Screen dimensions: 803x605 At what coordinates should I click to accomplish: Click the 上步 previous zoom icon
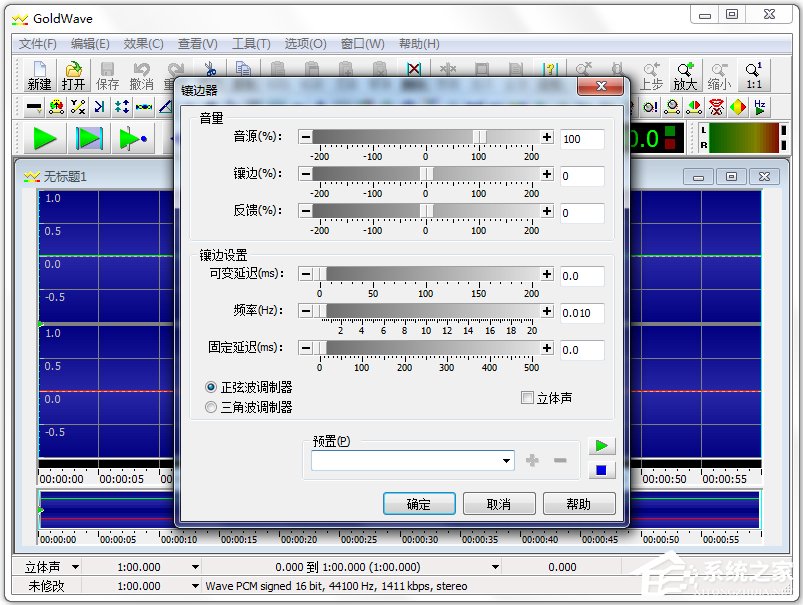tap(651, 75)
